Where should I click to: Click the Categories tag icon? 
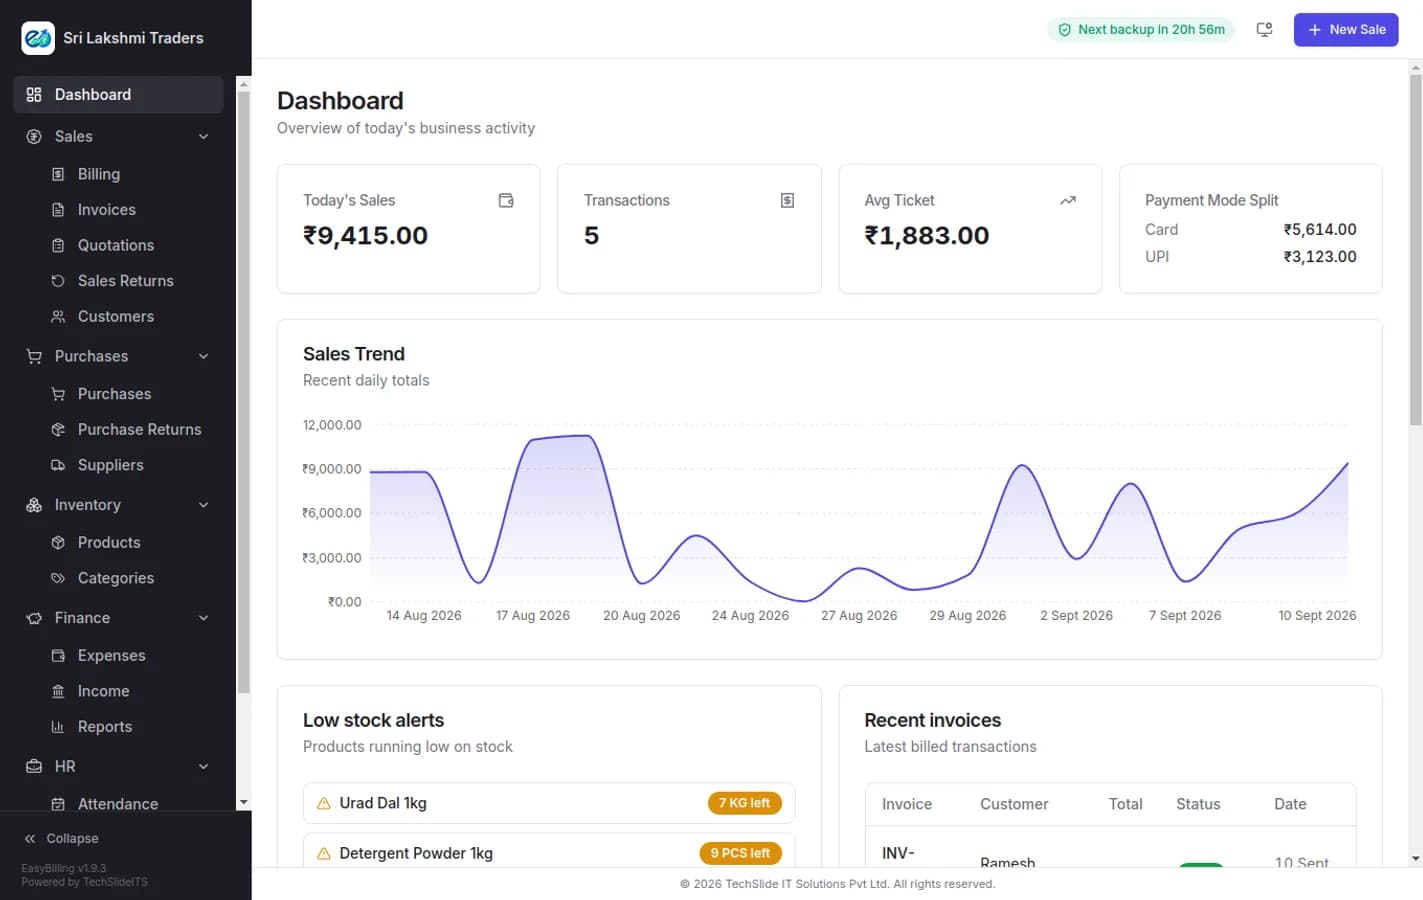(58, 578)
